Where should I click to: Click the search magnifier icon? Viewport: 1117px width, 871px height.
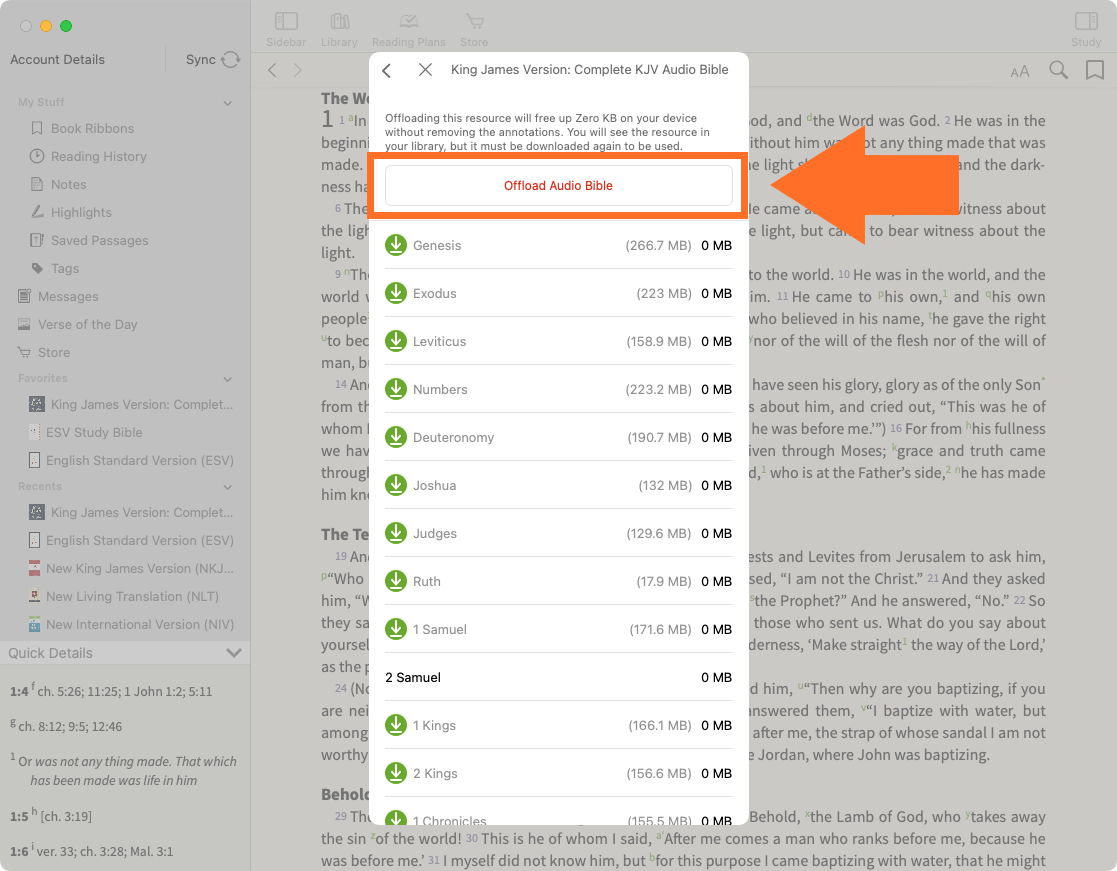1059,70
